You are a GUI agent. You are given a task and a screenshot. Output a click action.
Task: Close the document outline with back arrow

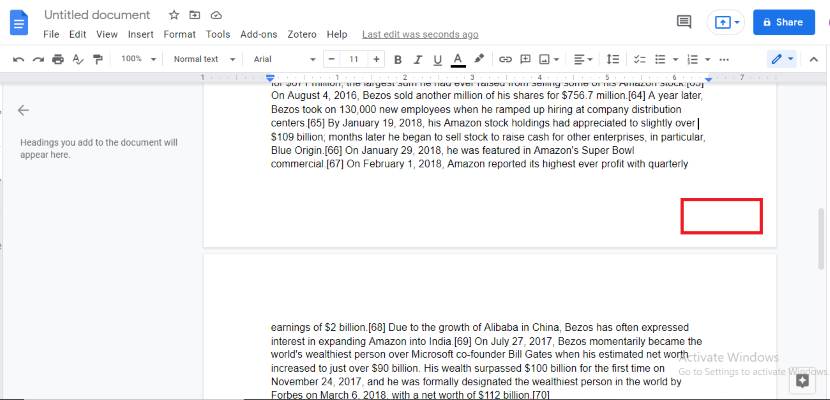pyautogui.click(x=23, y=110)
